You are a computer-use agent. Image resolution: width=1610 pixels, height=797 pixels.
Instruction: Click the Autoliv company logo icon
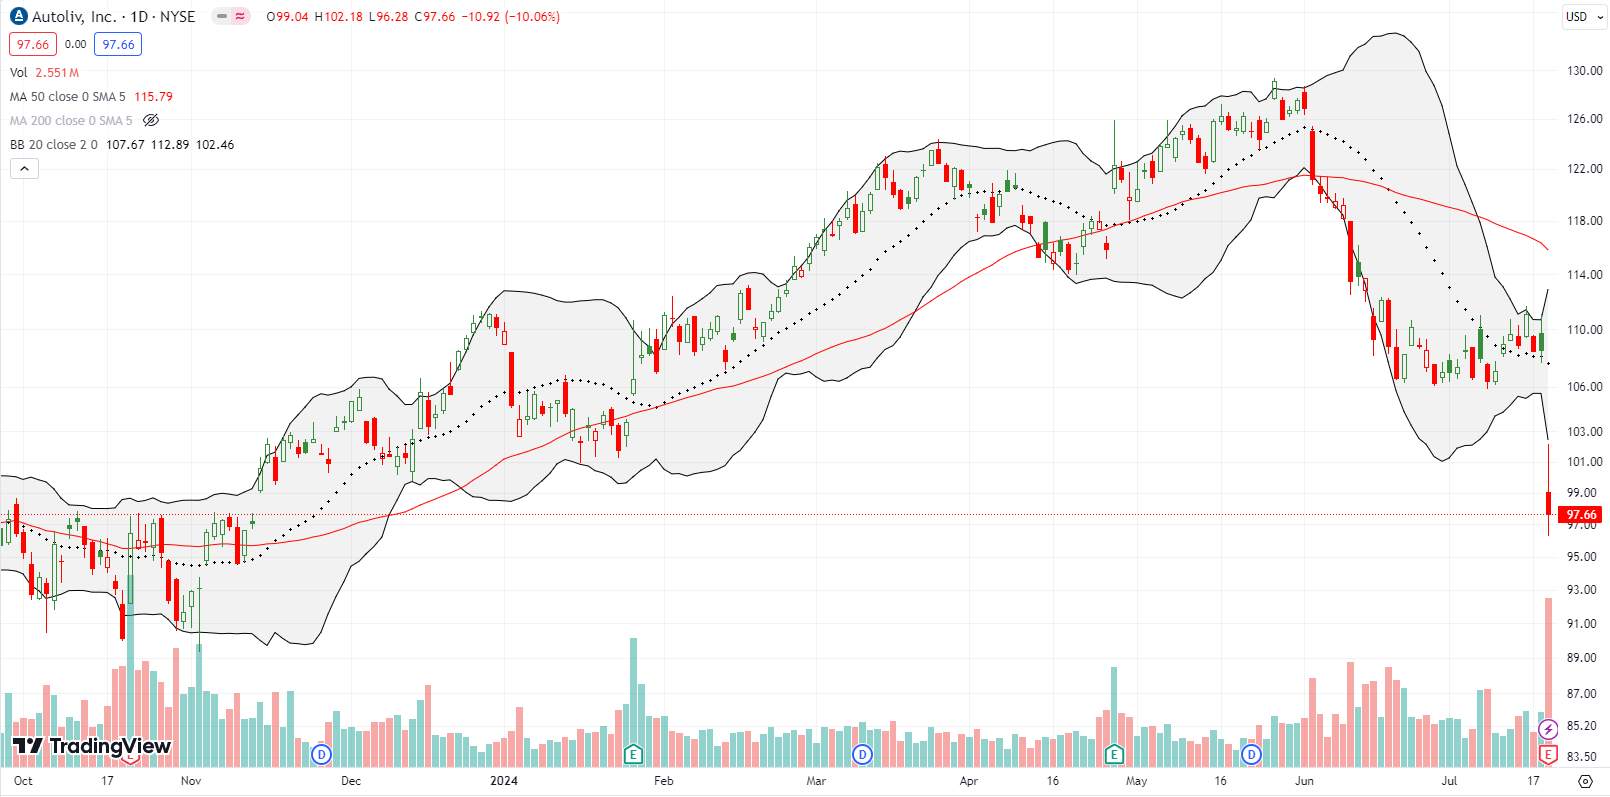click(18, 16)
